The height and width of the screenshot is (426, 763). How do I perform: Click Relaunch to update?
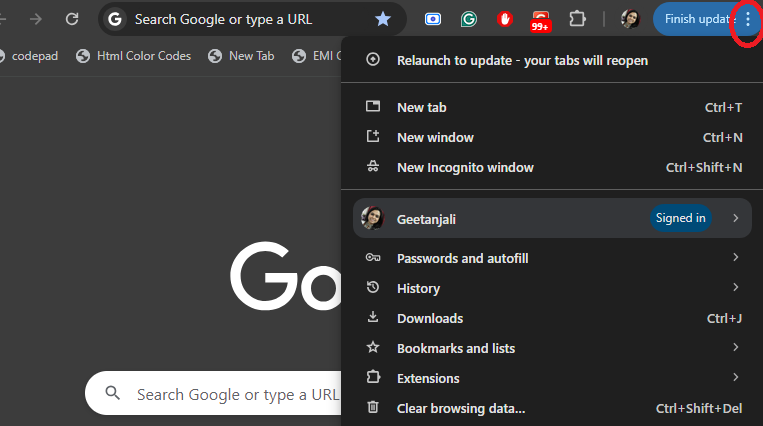522,60
